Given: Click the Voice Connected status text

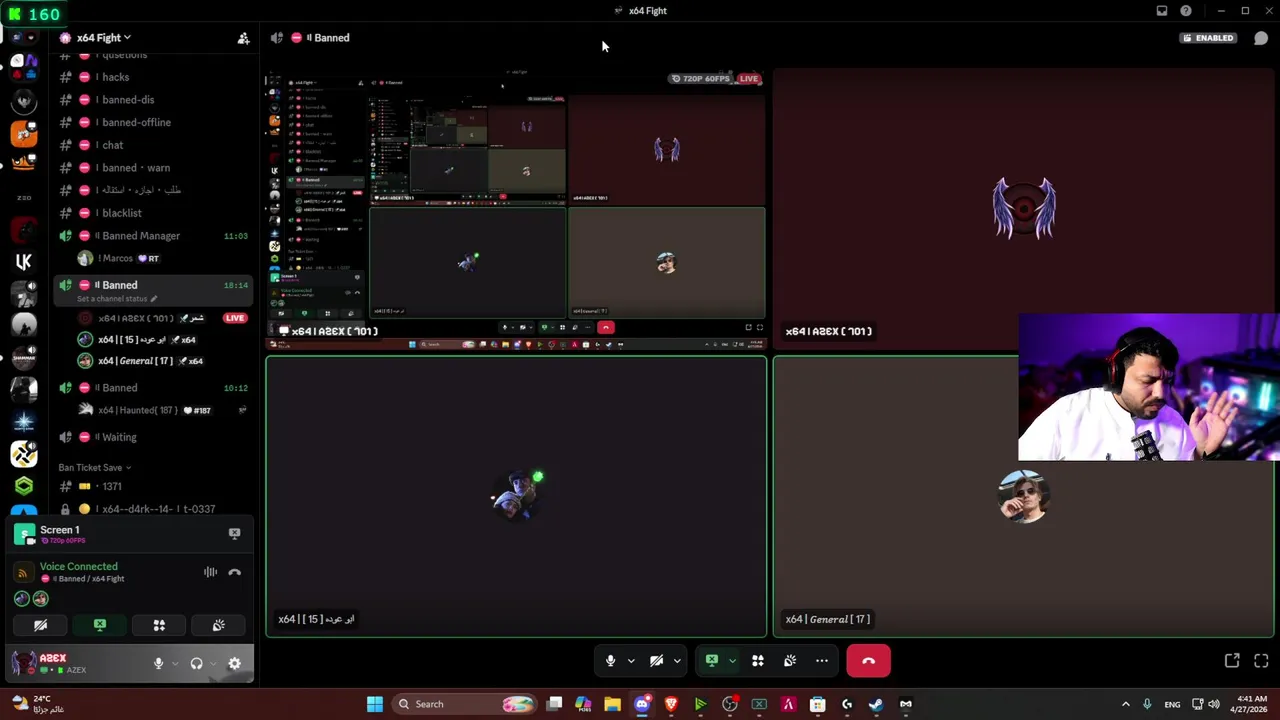Looking at the screenshot, I should point(78,567).
